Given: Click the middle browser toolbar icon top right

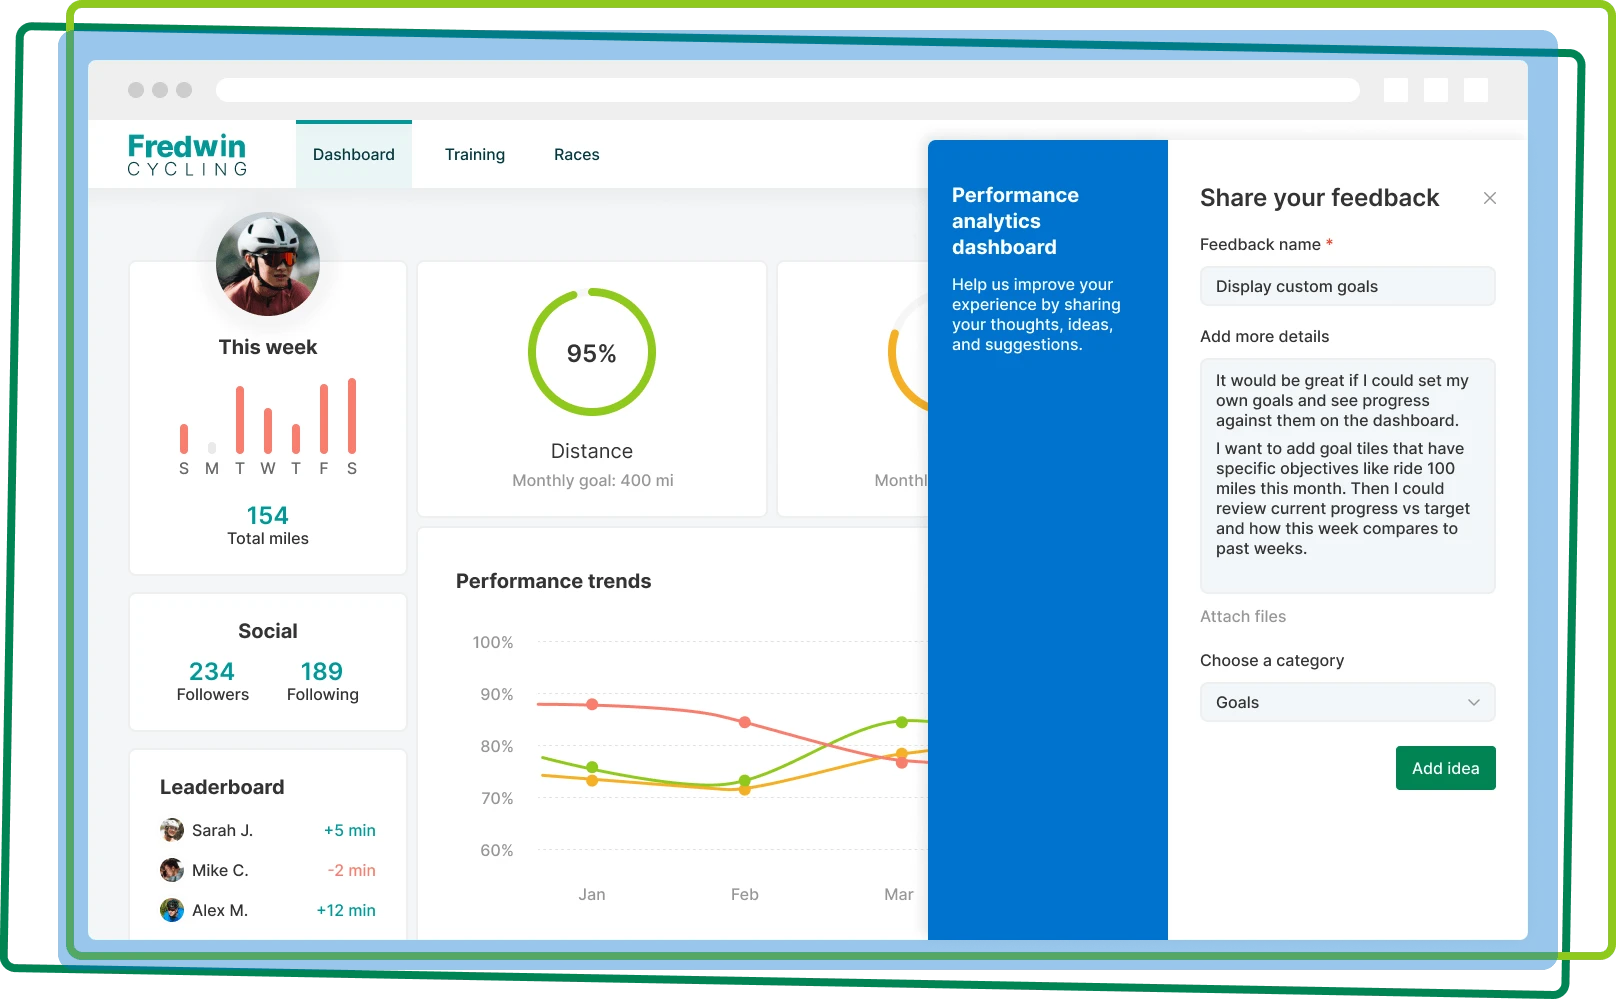Looking at the screenshot, I should pyautogui.click(x=1438, y=89).
